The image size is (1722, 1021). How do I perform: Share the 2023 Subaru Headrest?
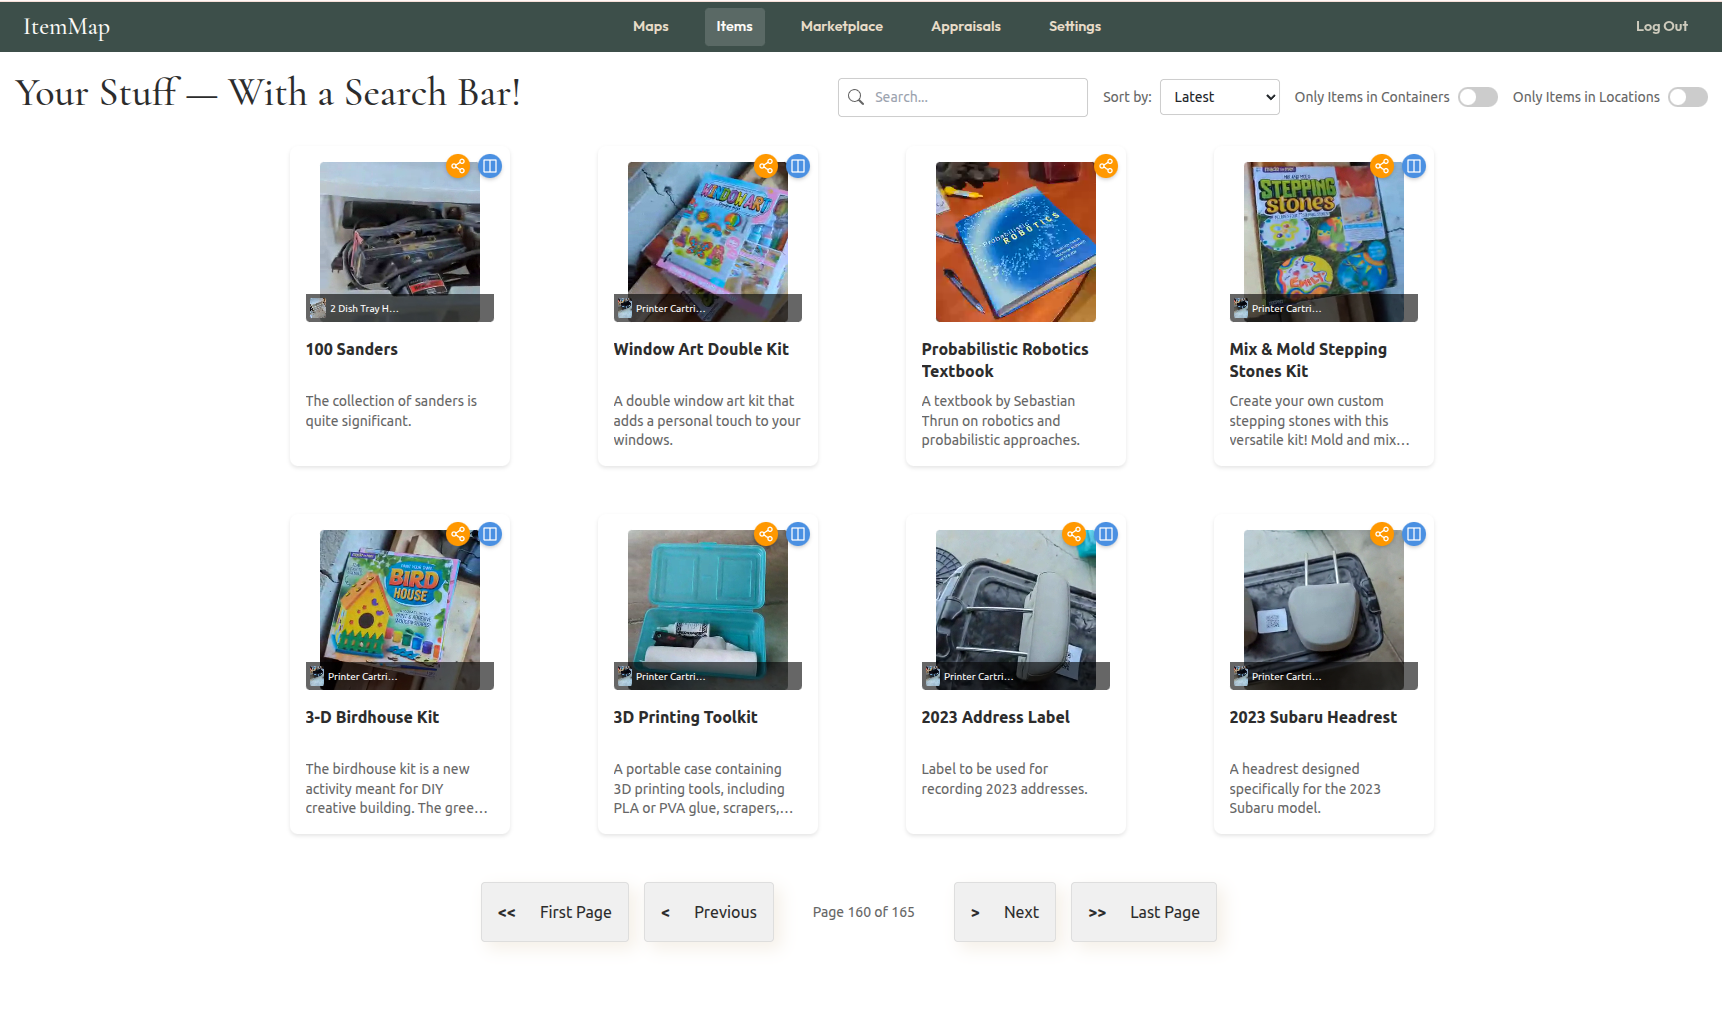pyautogui.click(x=1382, y=534)
